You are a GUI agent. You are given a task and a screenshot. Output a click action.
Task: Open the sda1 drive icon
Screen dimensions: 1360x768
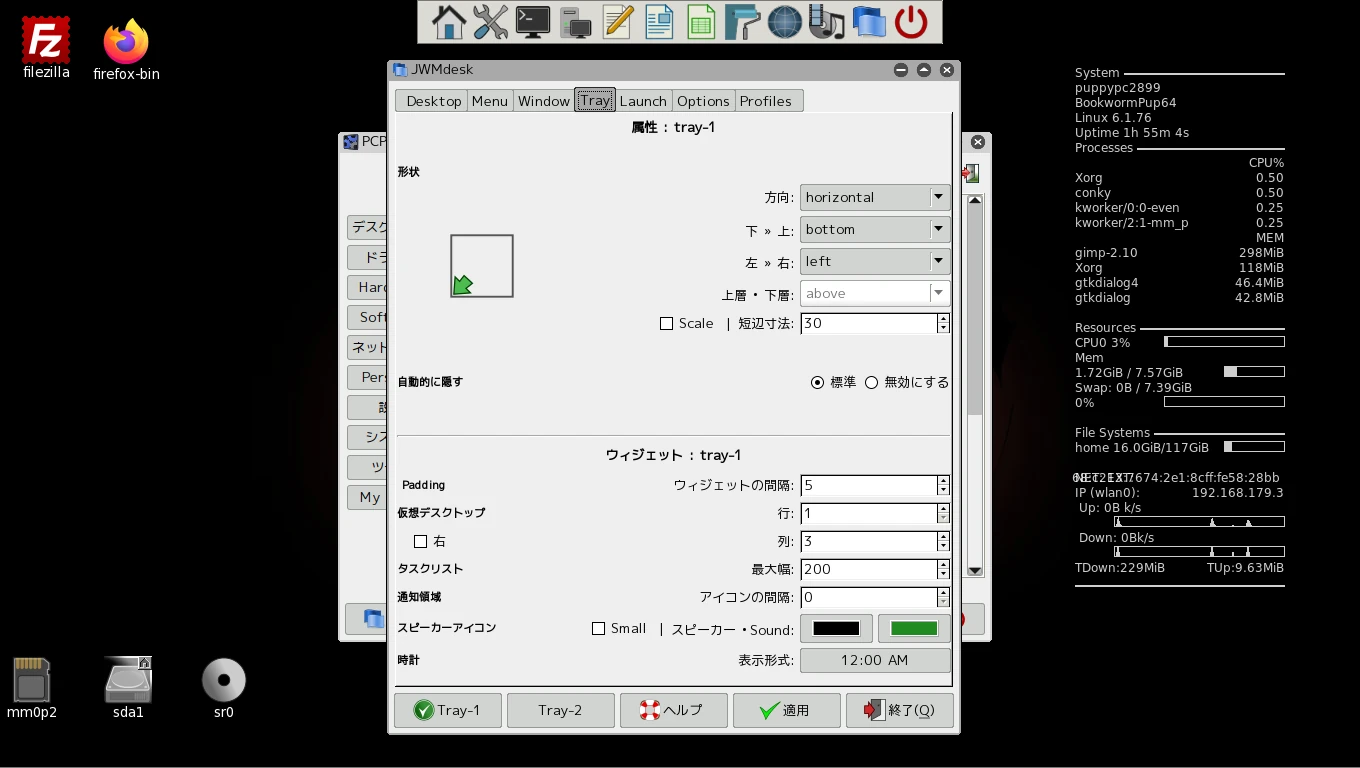point(128,681)
